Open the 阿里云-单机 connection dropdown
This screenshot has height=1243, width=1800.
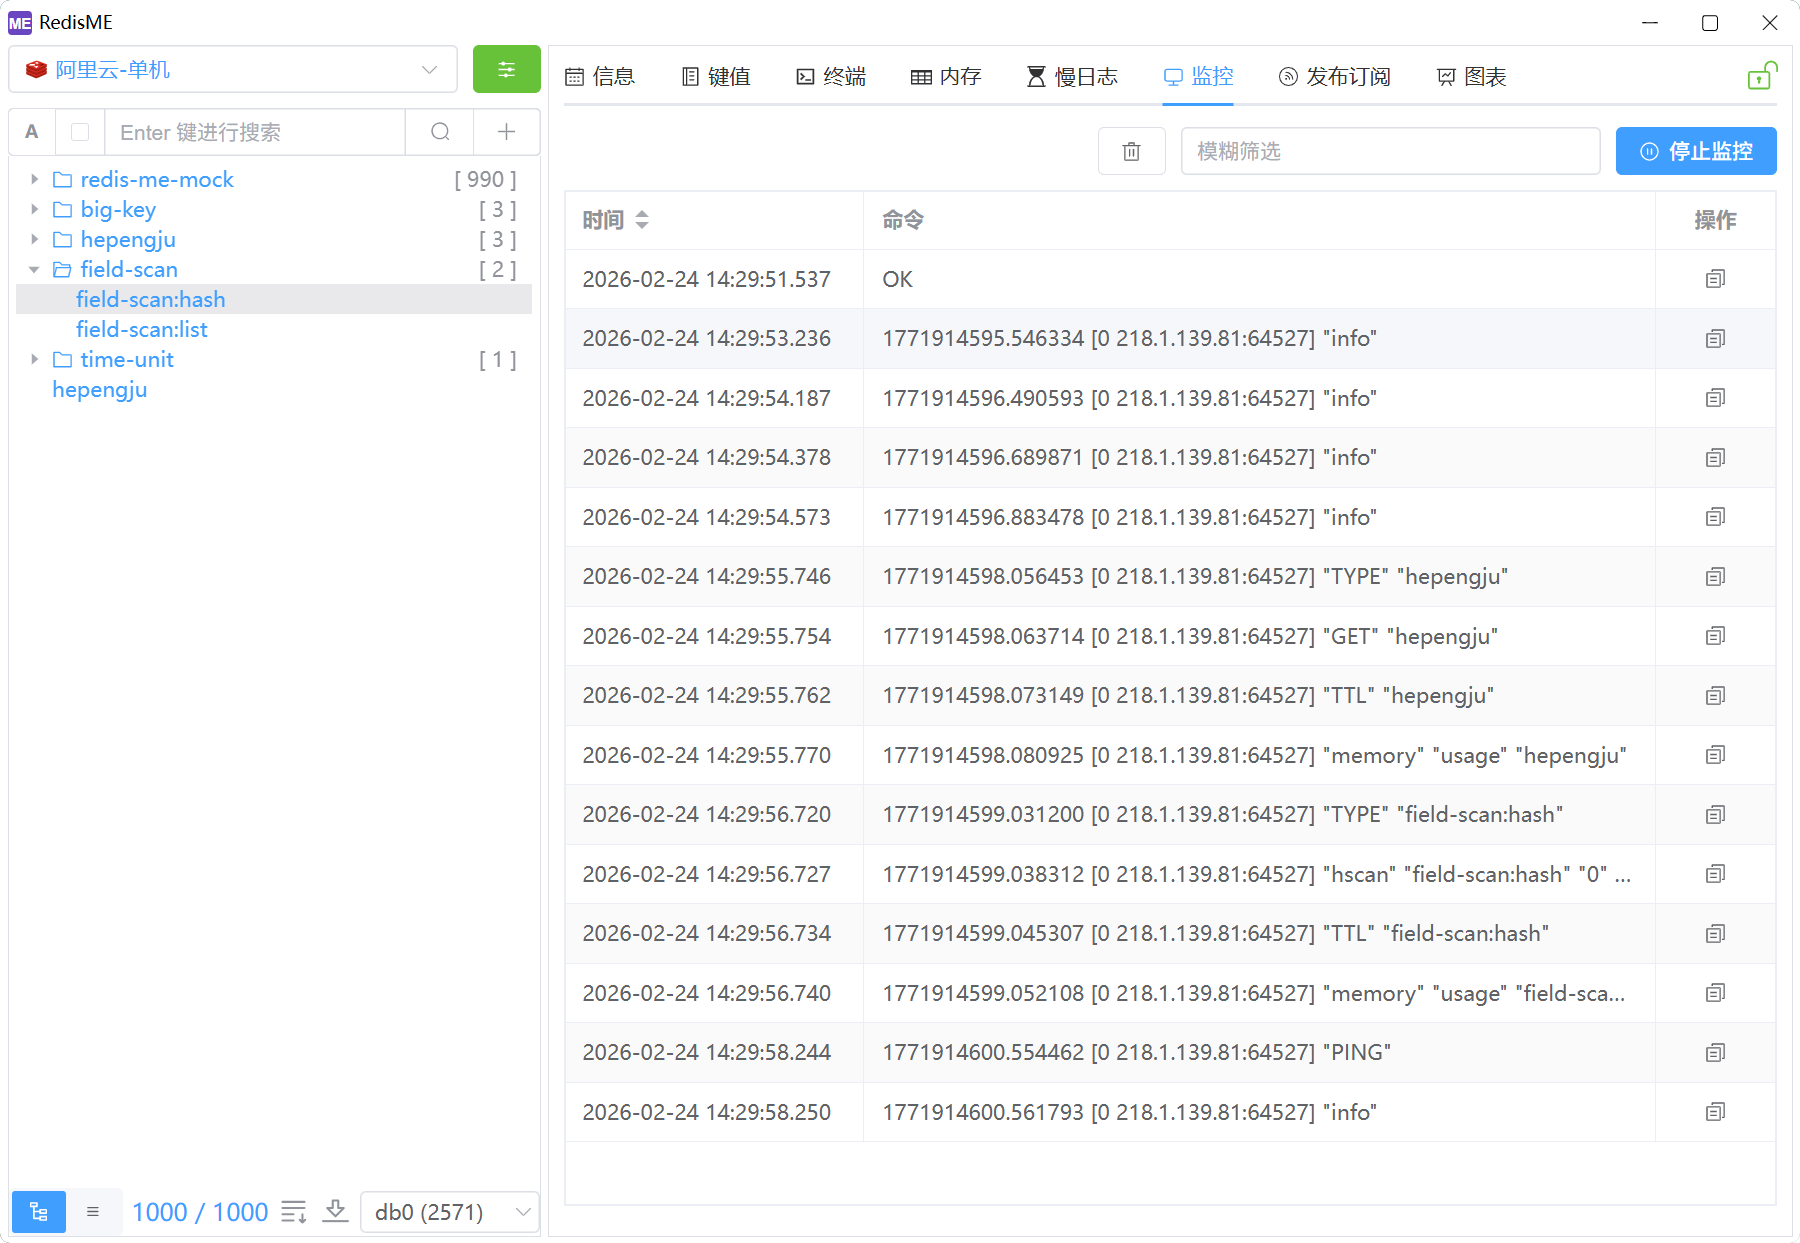233,70
